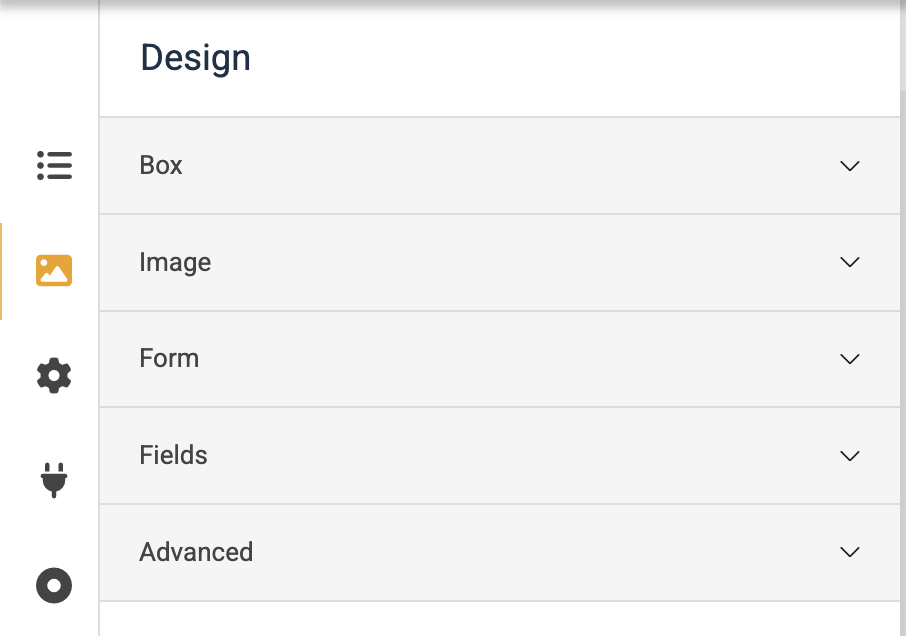Screen dimensions: 906x636
Task: Click the Box section label
Action: coord(161,165)
